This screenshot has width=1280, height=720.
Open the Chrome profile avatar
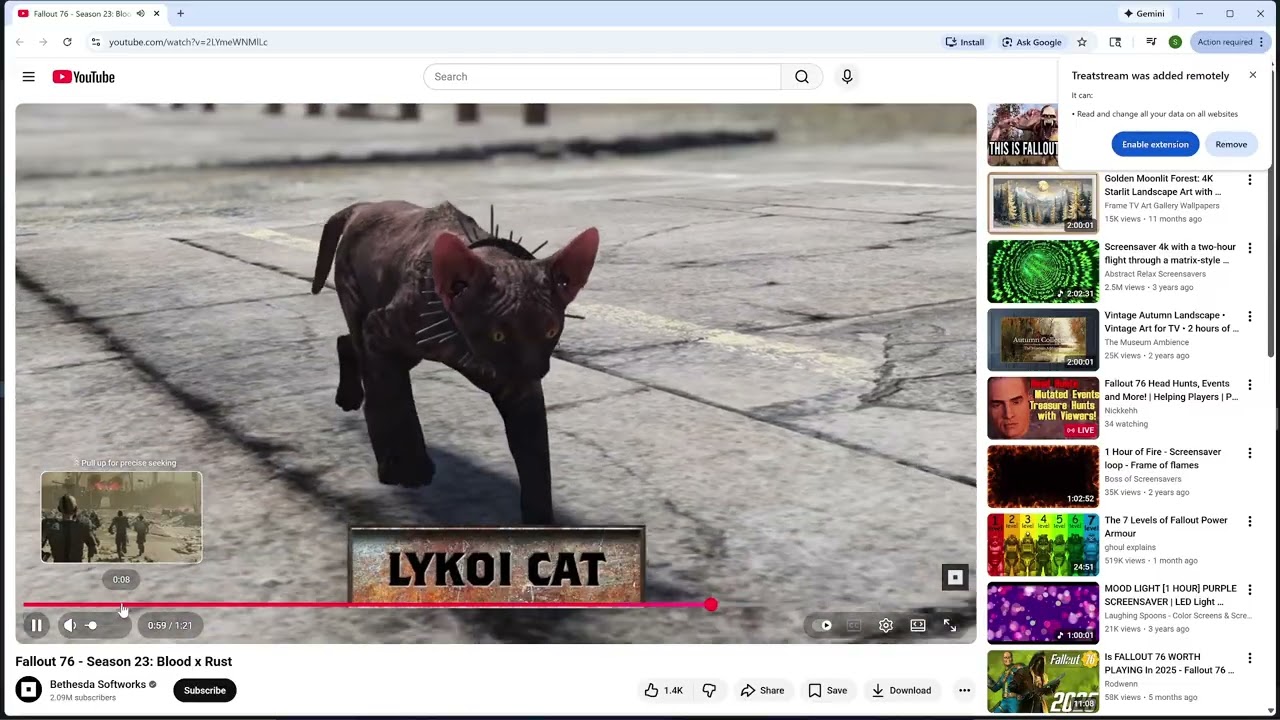1175,42
